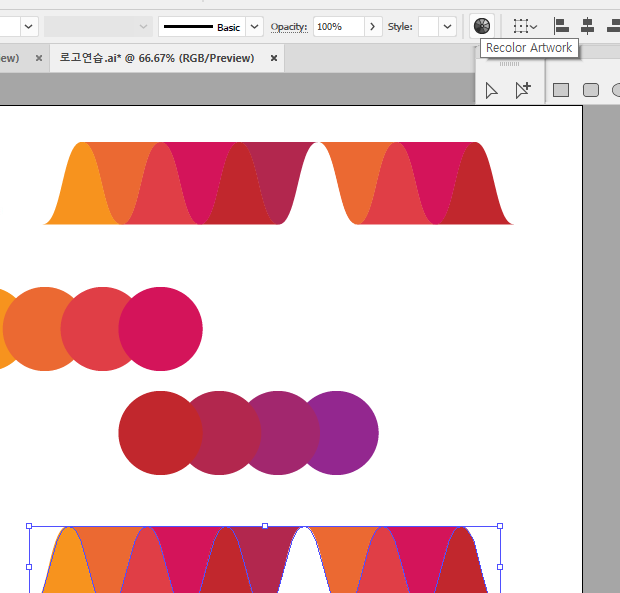Screen dimensions: 620x593
Task: Click the Basic stroke preview line
Action: 188,26
